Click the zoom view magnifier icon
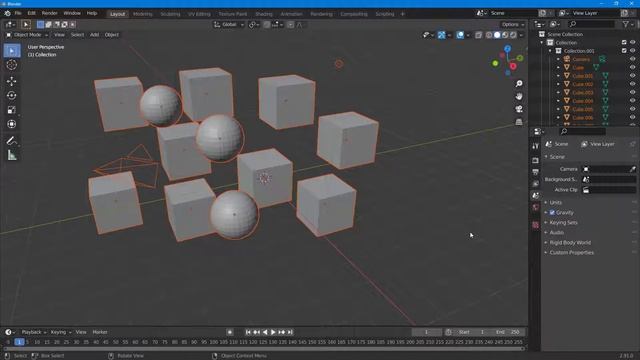The image size is (640, 360). click(519, 84)
